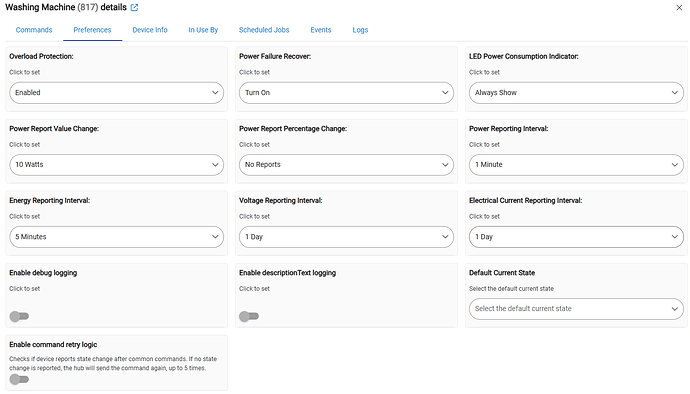Select the Preferences tab
This screenshot has height=394, width=690.
[x=92, y=30]
